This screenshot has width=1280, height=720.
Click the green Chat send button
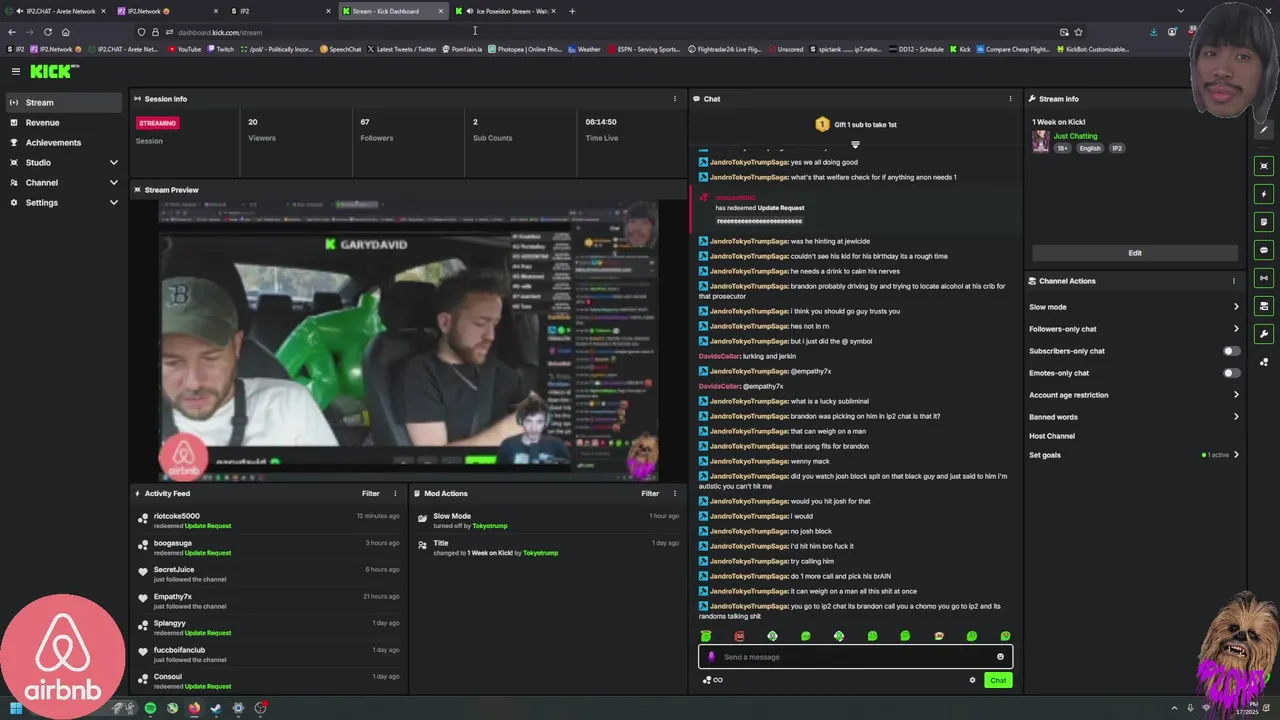tap(998, 680)
